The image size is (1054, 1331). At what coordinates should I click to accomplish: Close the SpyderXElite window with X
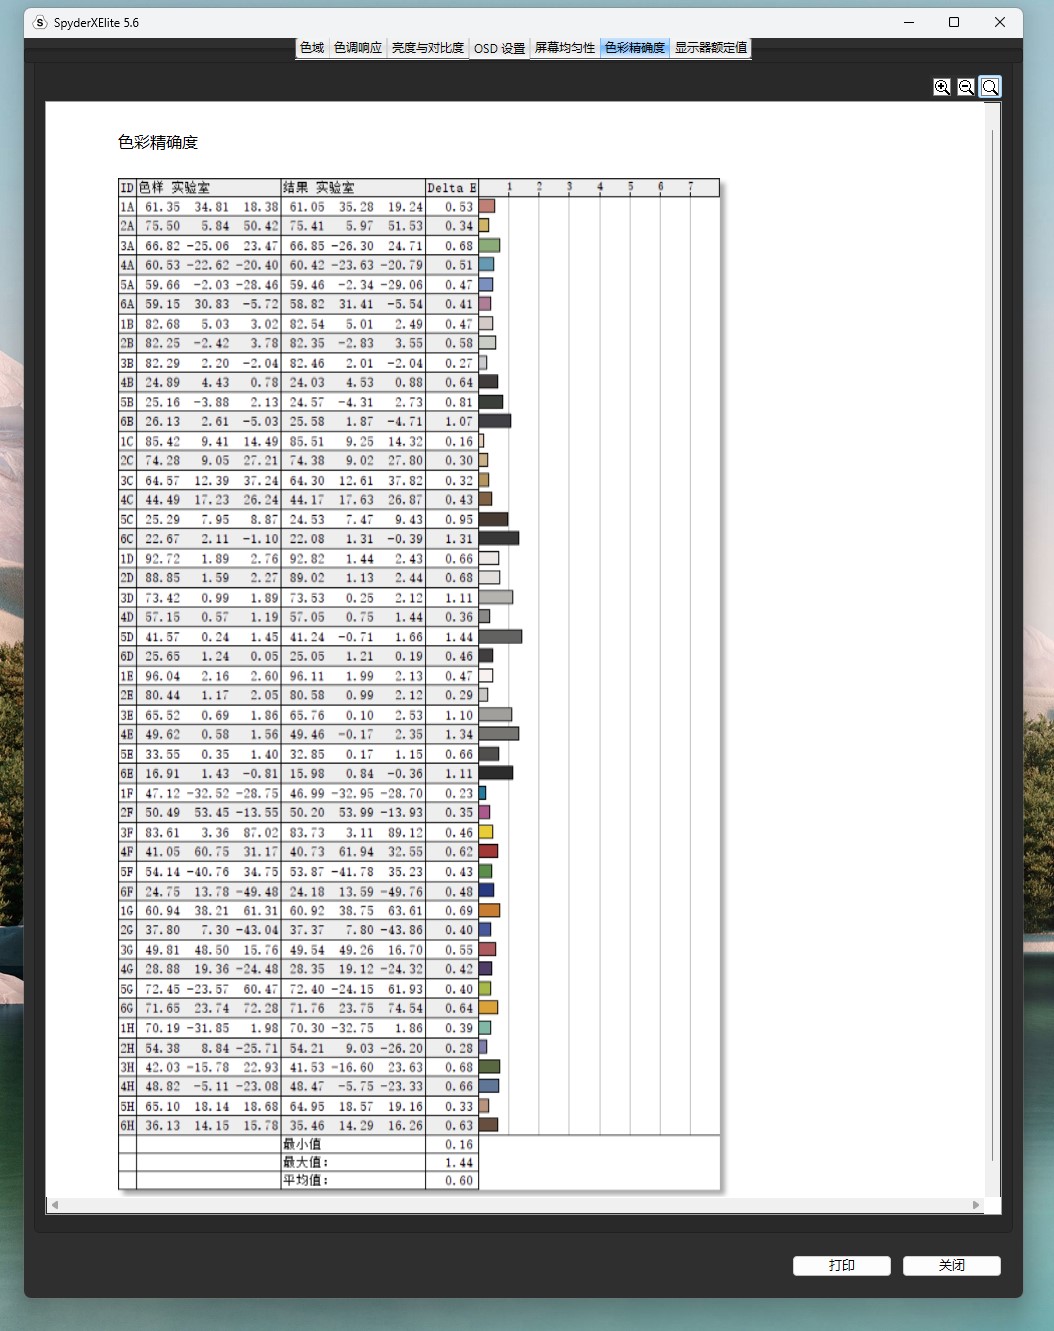click(x=999, y=22)
